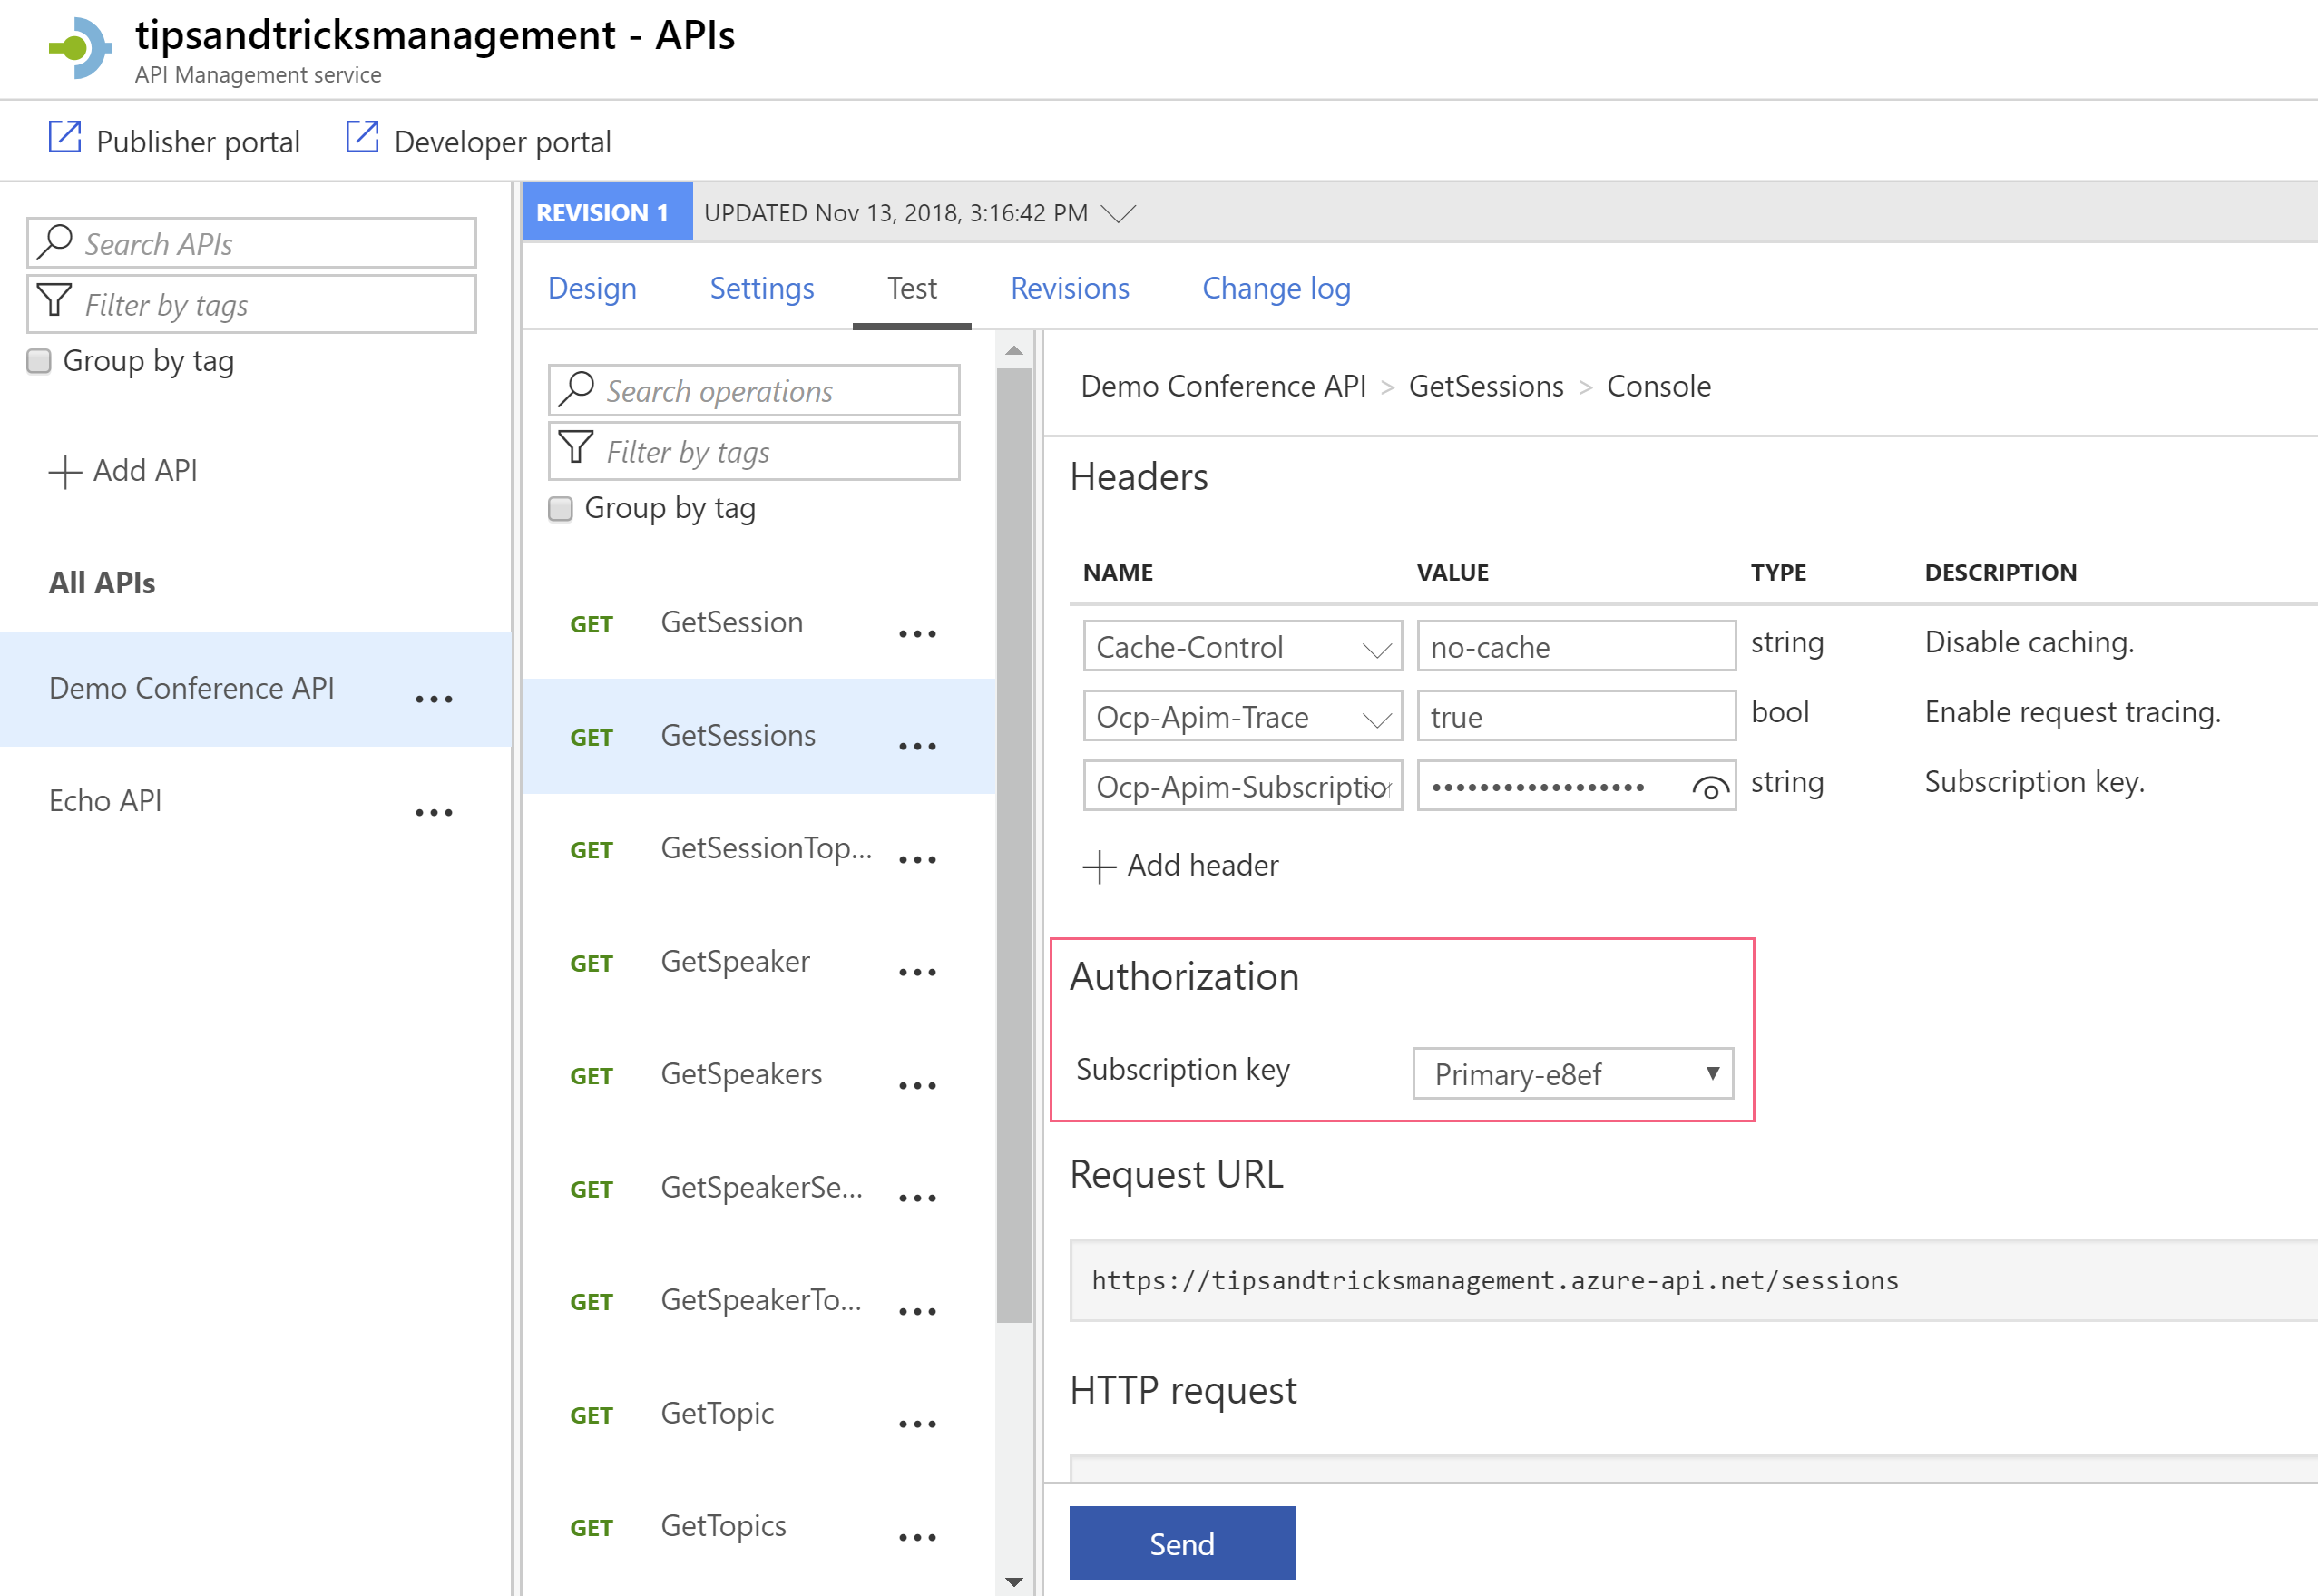
Task: Open the ellipsis menu for GetSpeakerTo...
Action: point(917,1311)
